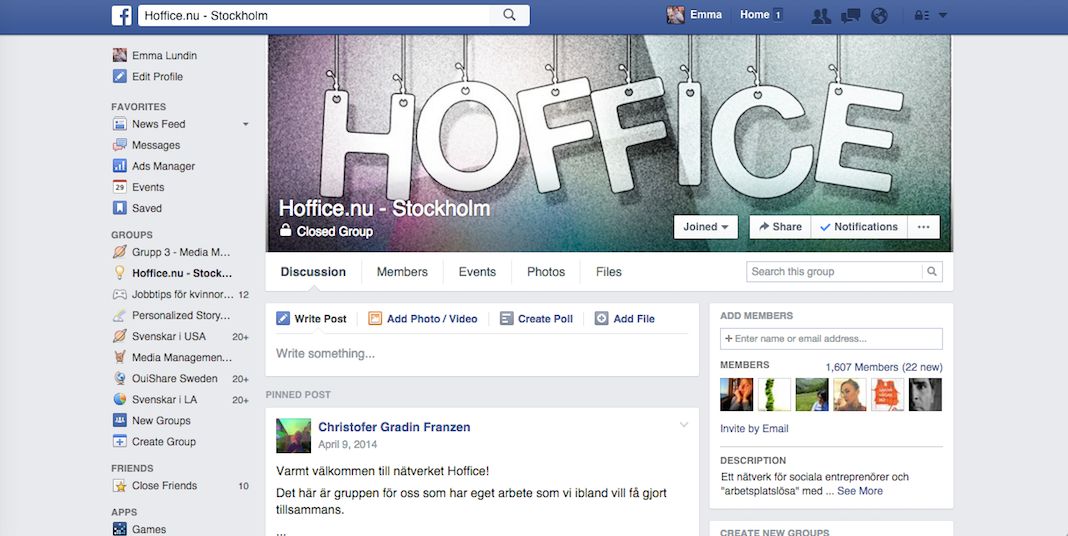The image size is (1068, 536).
Task: Click Search this group field
Action: (834, 272)
